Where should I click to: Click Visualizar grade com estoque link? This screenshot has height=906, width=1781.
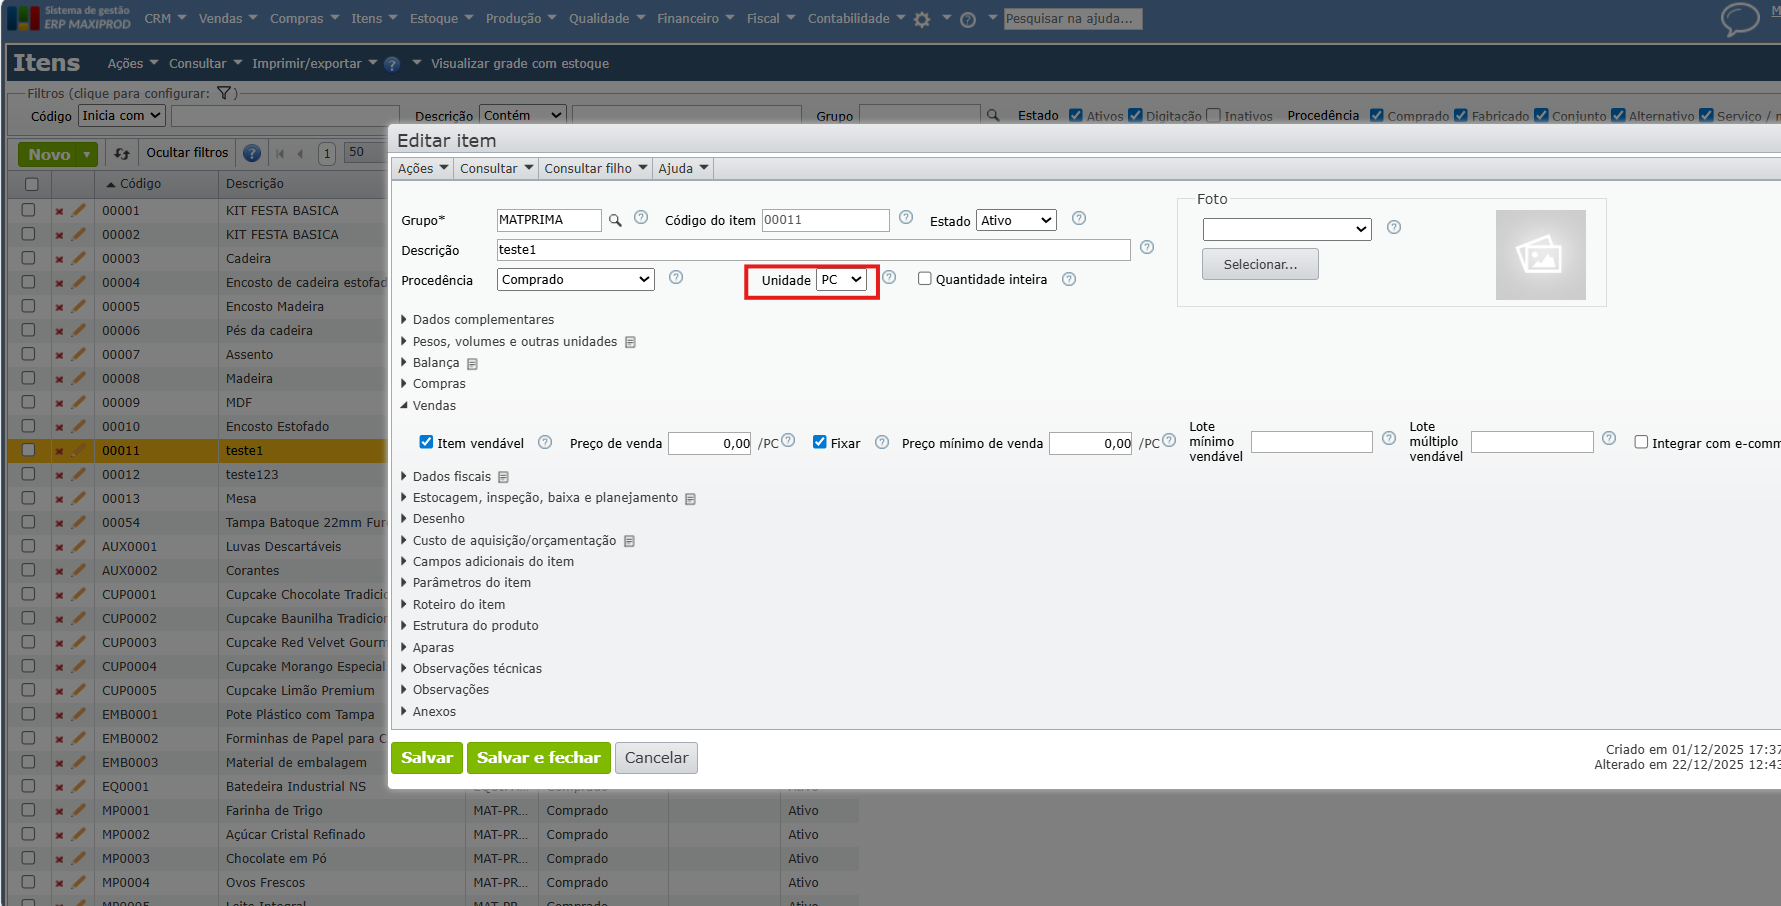(520, 64)
